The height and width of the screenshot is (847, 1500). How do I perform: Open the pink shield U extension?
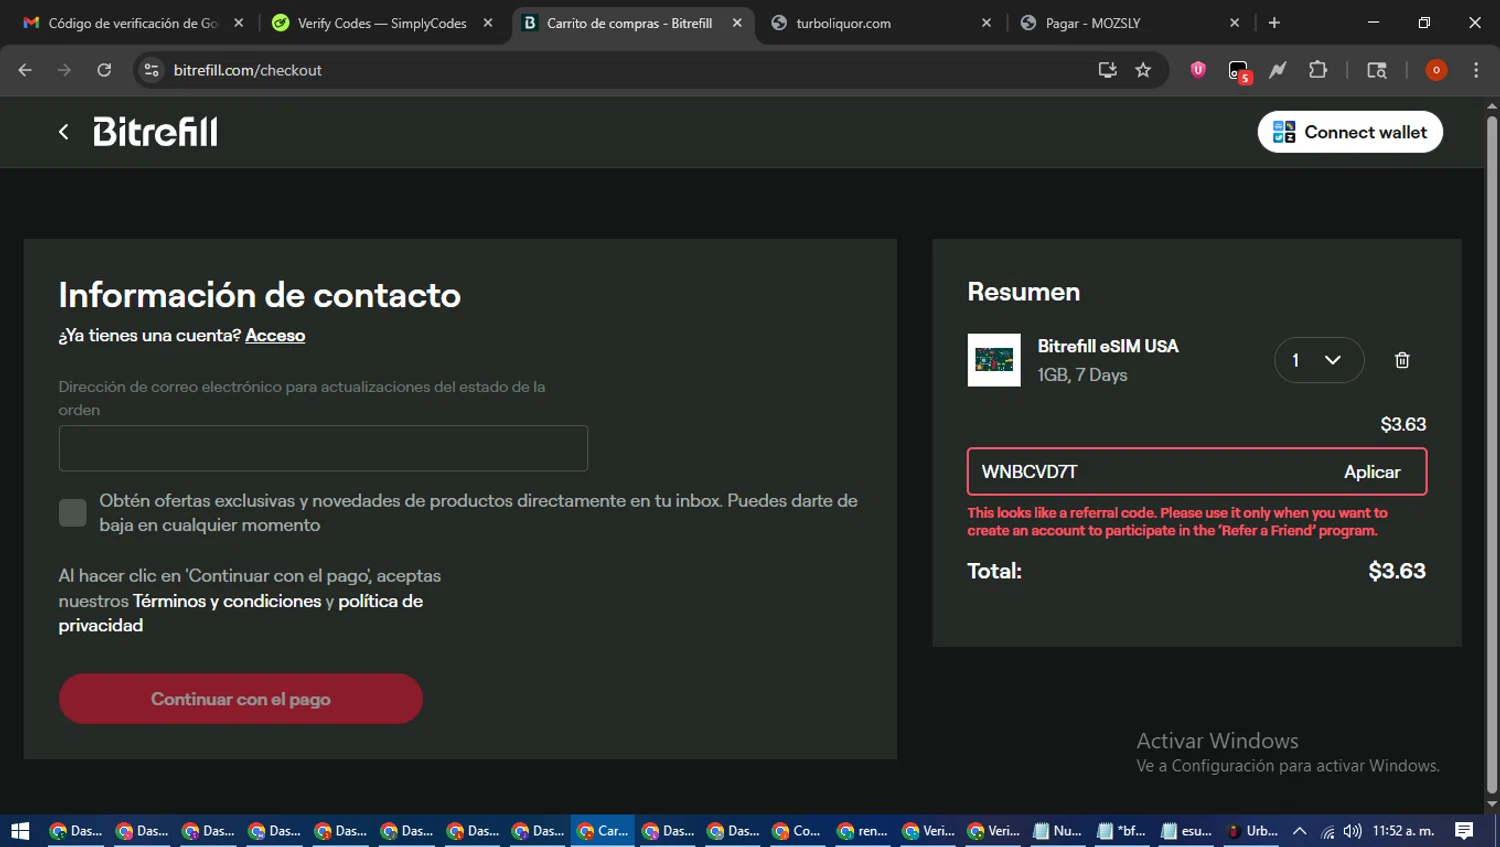pyautogui.click(x=1198, y=70)
